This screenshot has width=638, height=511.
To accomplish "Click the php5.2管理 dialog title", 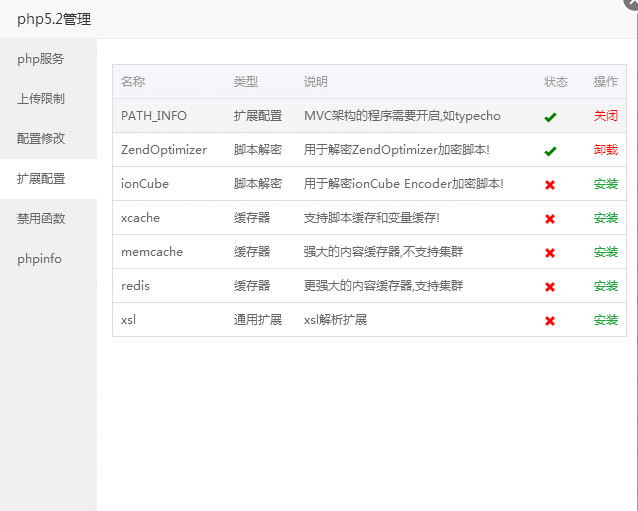I will click(54, 19).
